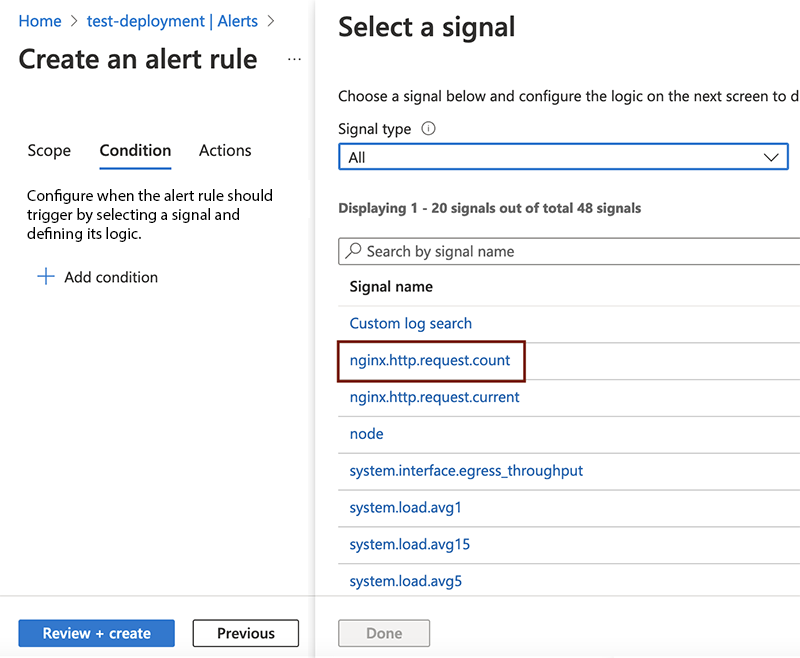
Task: Open the Signal type combo box showing All
Action: click(x=560, y=156)
